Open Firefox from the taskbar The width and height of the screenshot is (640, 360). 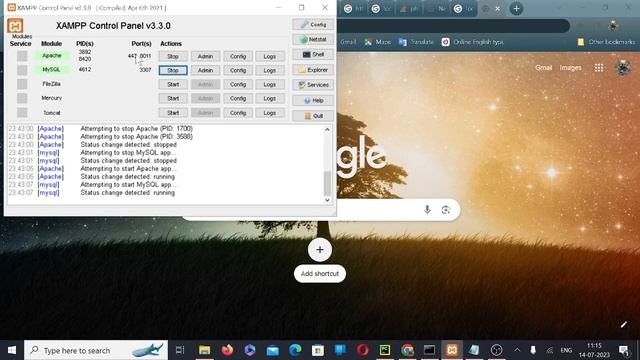(227, 350)
